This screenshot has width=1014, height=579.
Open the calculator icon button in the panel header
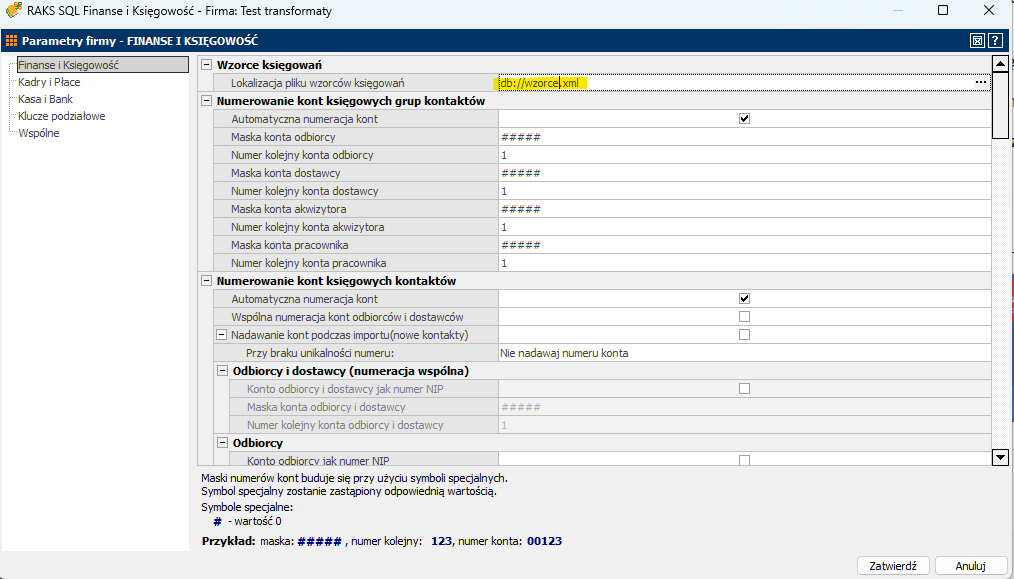977,41
